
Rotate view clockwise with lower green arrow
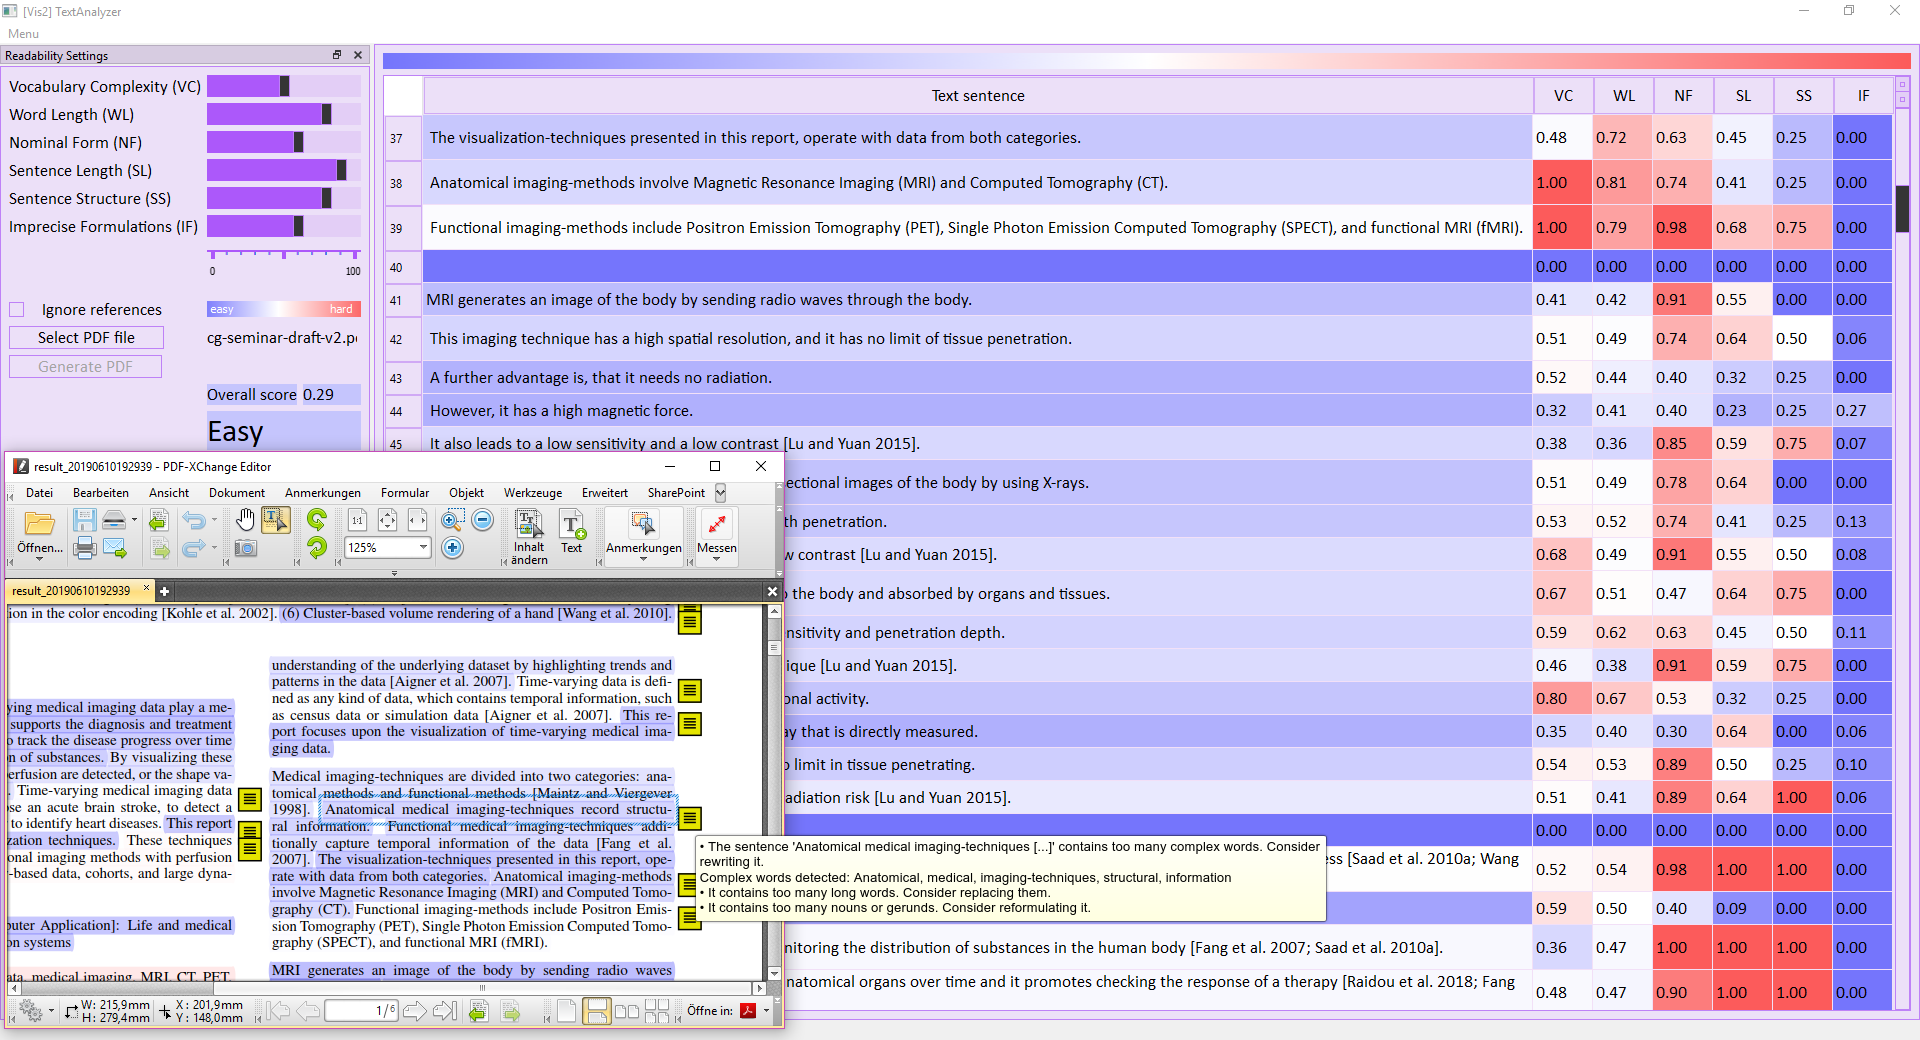point(317,547)
